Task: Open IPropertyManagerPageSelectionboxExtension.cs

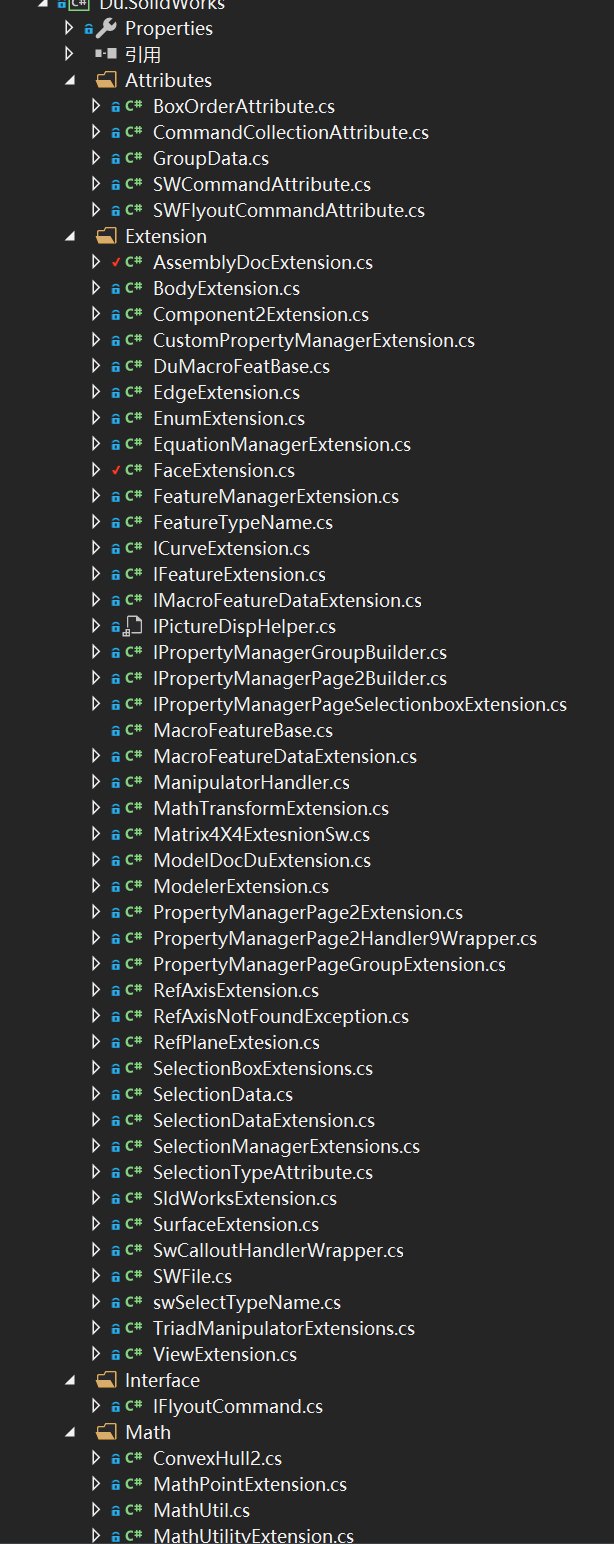Action: point(360,704)
